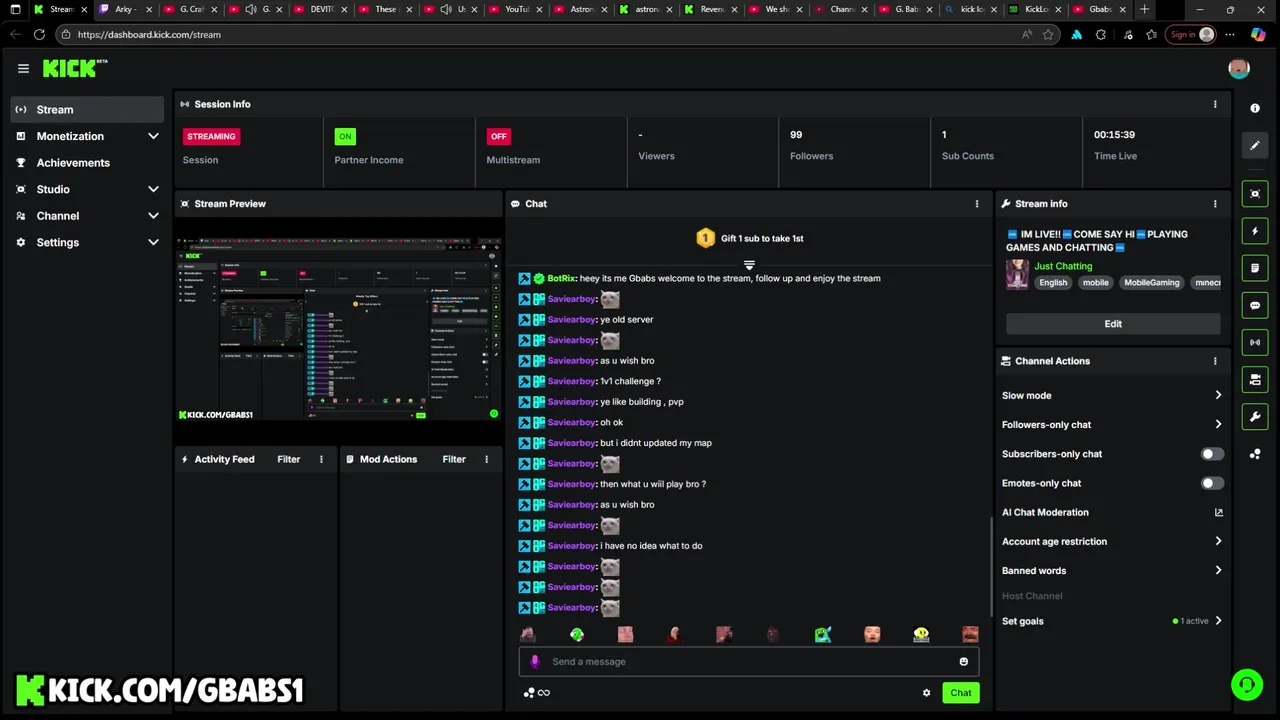The height and width of the screenshot is (720, 1280).
Task: Open Account age restriction options chevron
Action: pyautogui.click(x=1218, y=541)
